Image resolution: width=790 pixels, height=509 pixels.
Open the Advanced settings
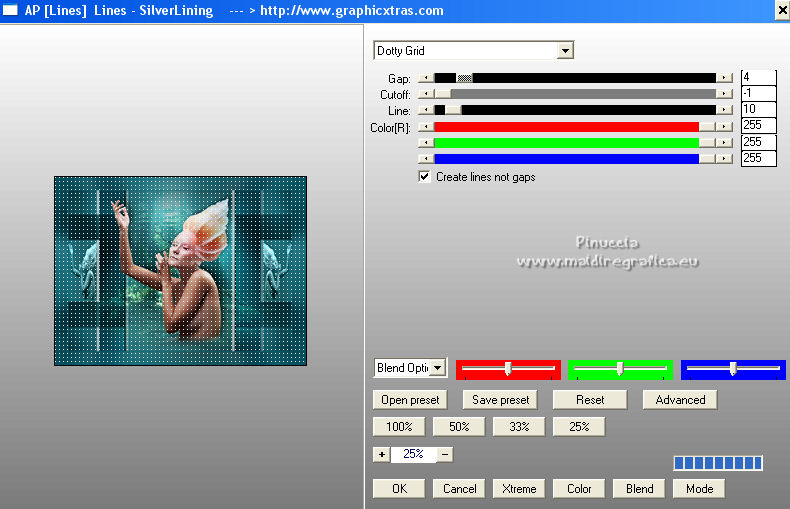pyautogui.click(x=680, y=400)
